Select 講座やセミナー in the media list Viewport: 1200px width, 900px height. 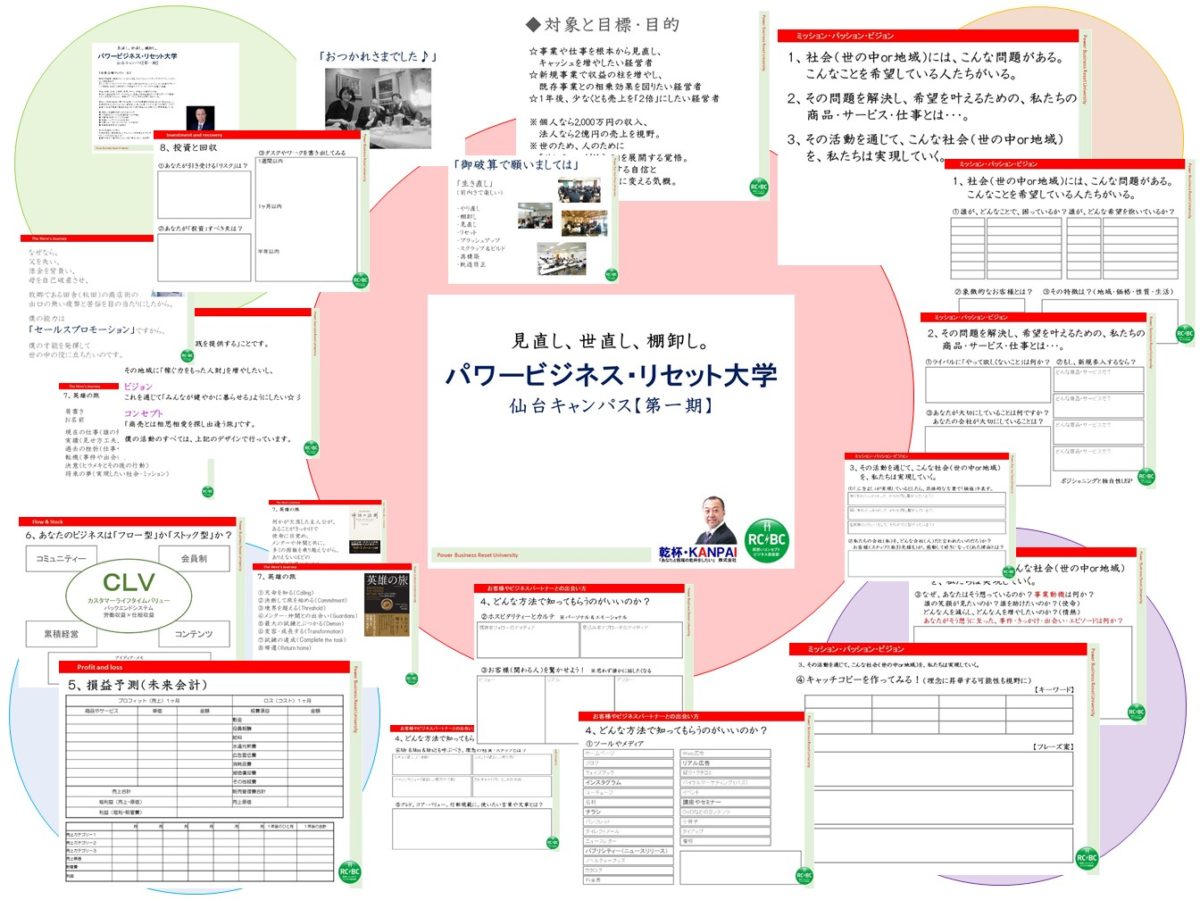coord(724,802)
